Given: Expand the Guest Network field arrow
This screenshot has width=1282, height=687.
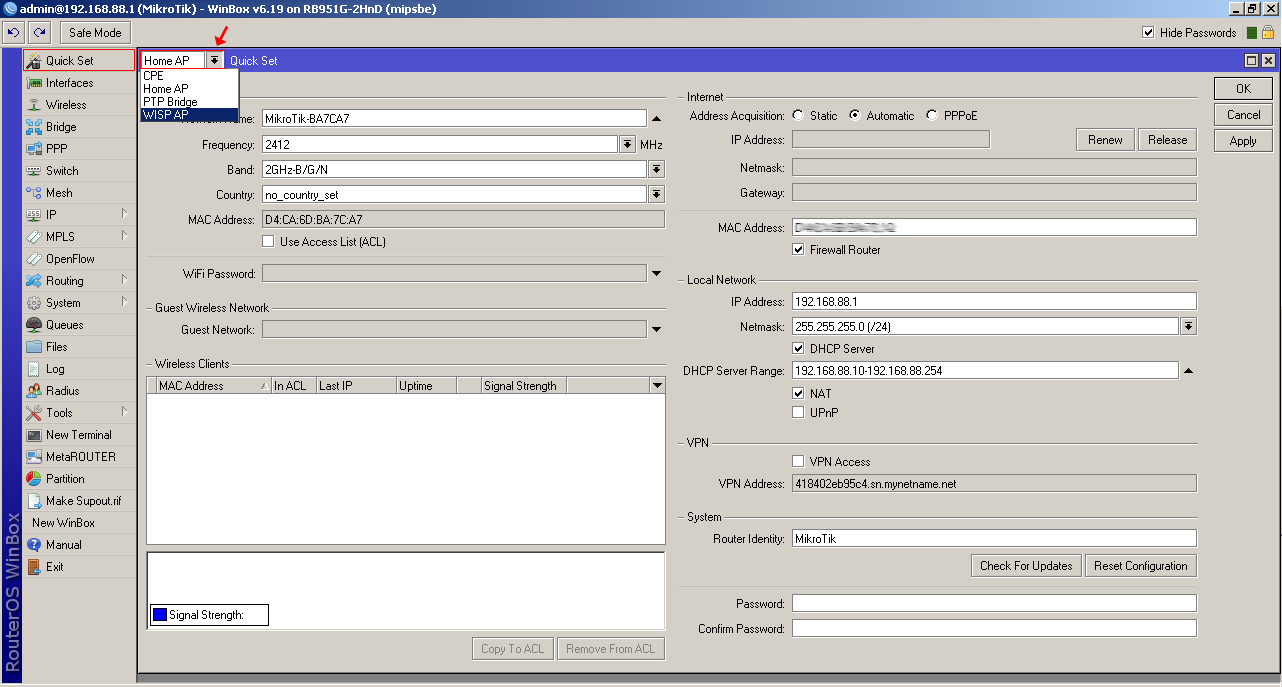Looking at the screenshot, I should point(657,329).
